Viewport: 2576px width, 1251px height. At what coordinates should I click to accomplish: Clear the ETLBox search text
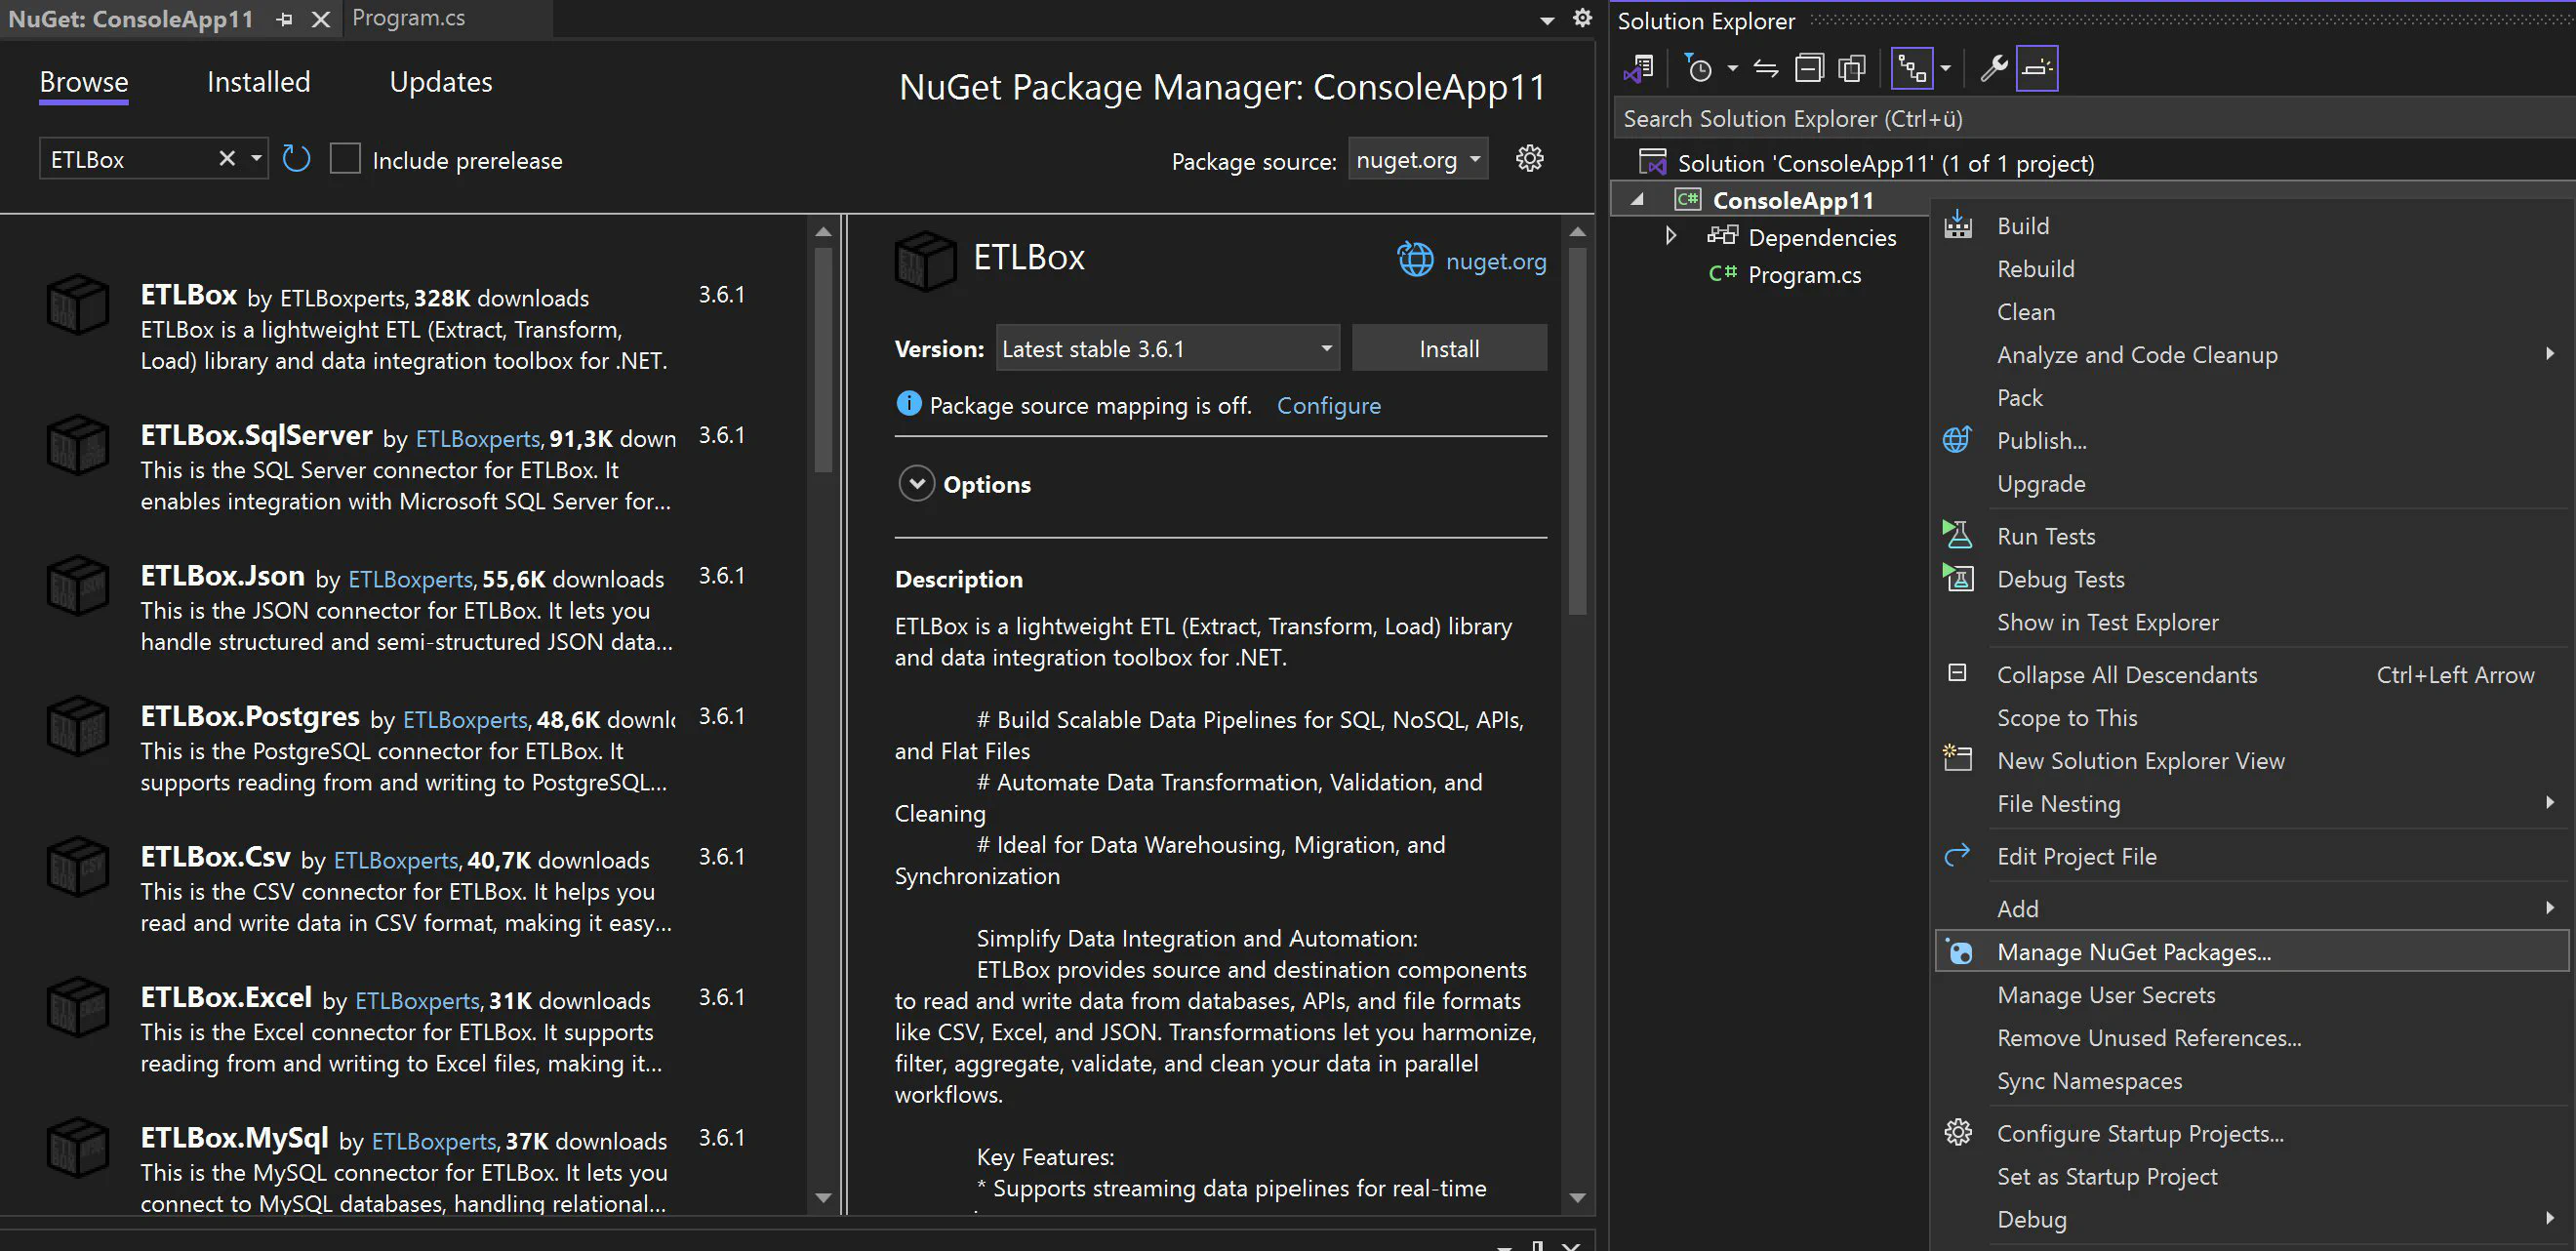(x=227, y=159)
